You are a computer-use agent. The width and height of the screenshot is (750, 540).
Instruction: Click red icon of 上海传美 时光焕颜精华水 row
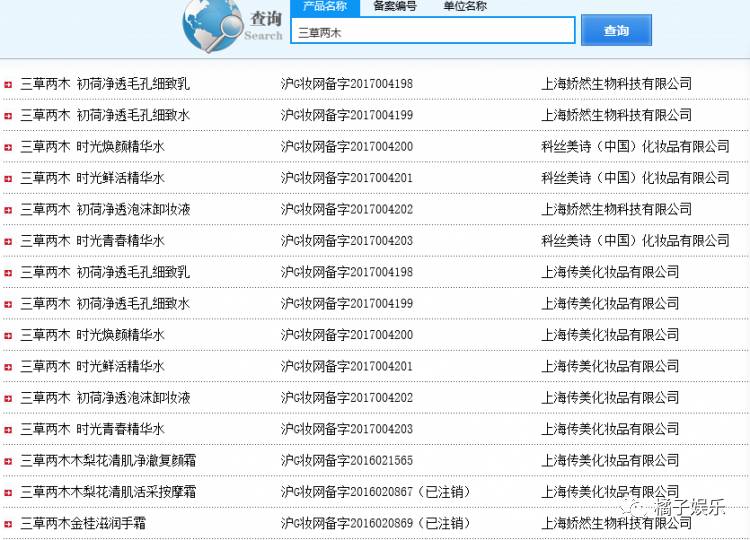[x=8, y=336]
